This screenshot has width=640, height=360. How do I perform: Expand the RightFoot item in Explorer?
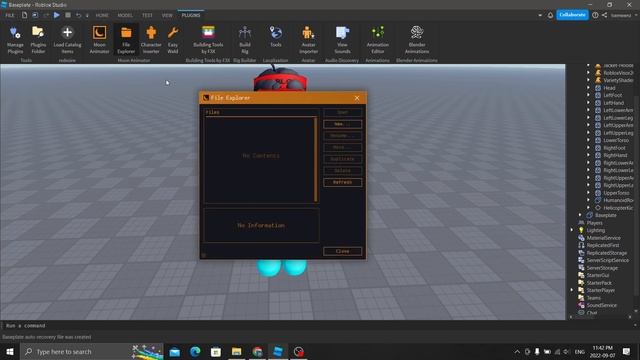[589, 148]
